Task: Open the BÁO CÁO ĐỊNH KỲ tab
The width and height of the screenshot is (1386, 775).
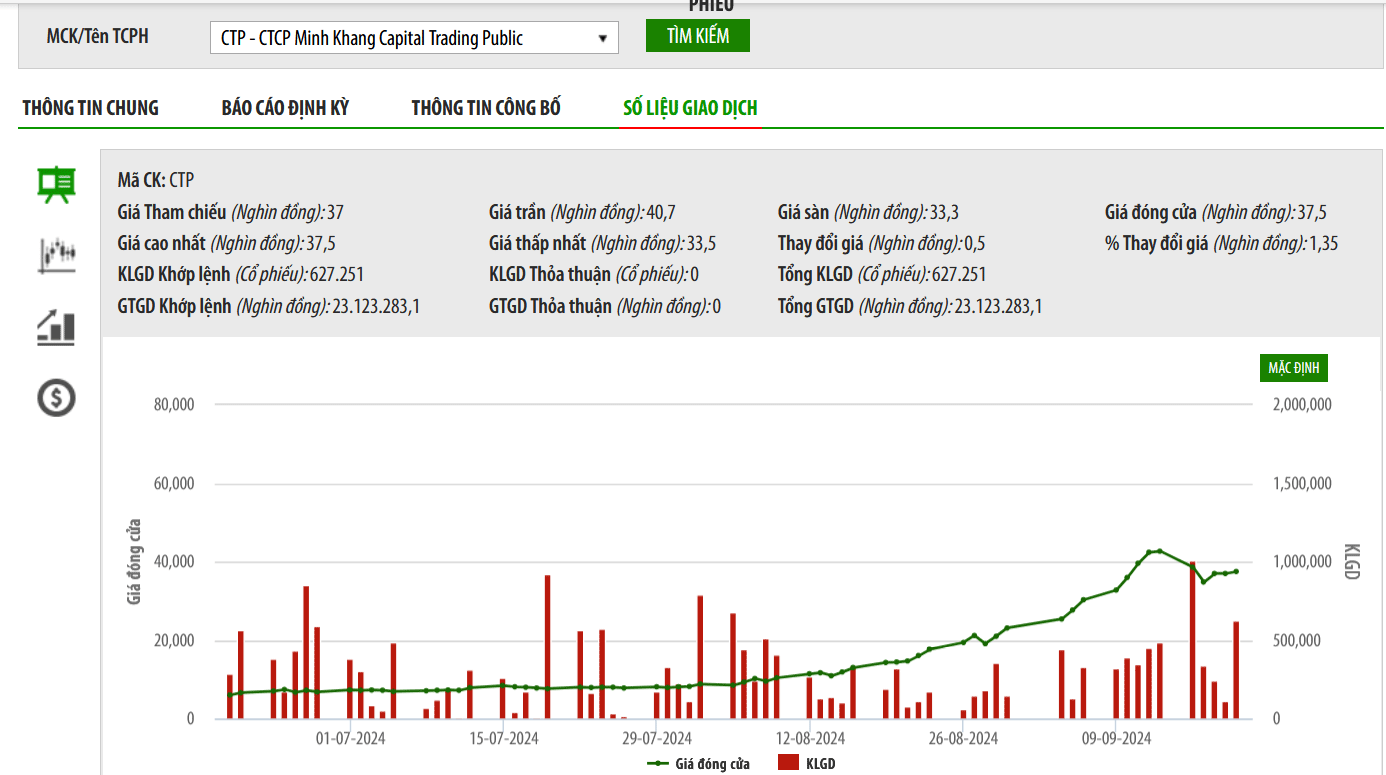Action: (x=285, y=108)
